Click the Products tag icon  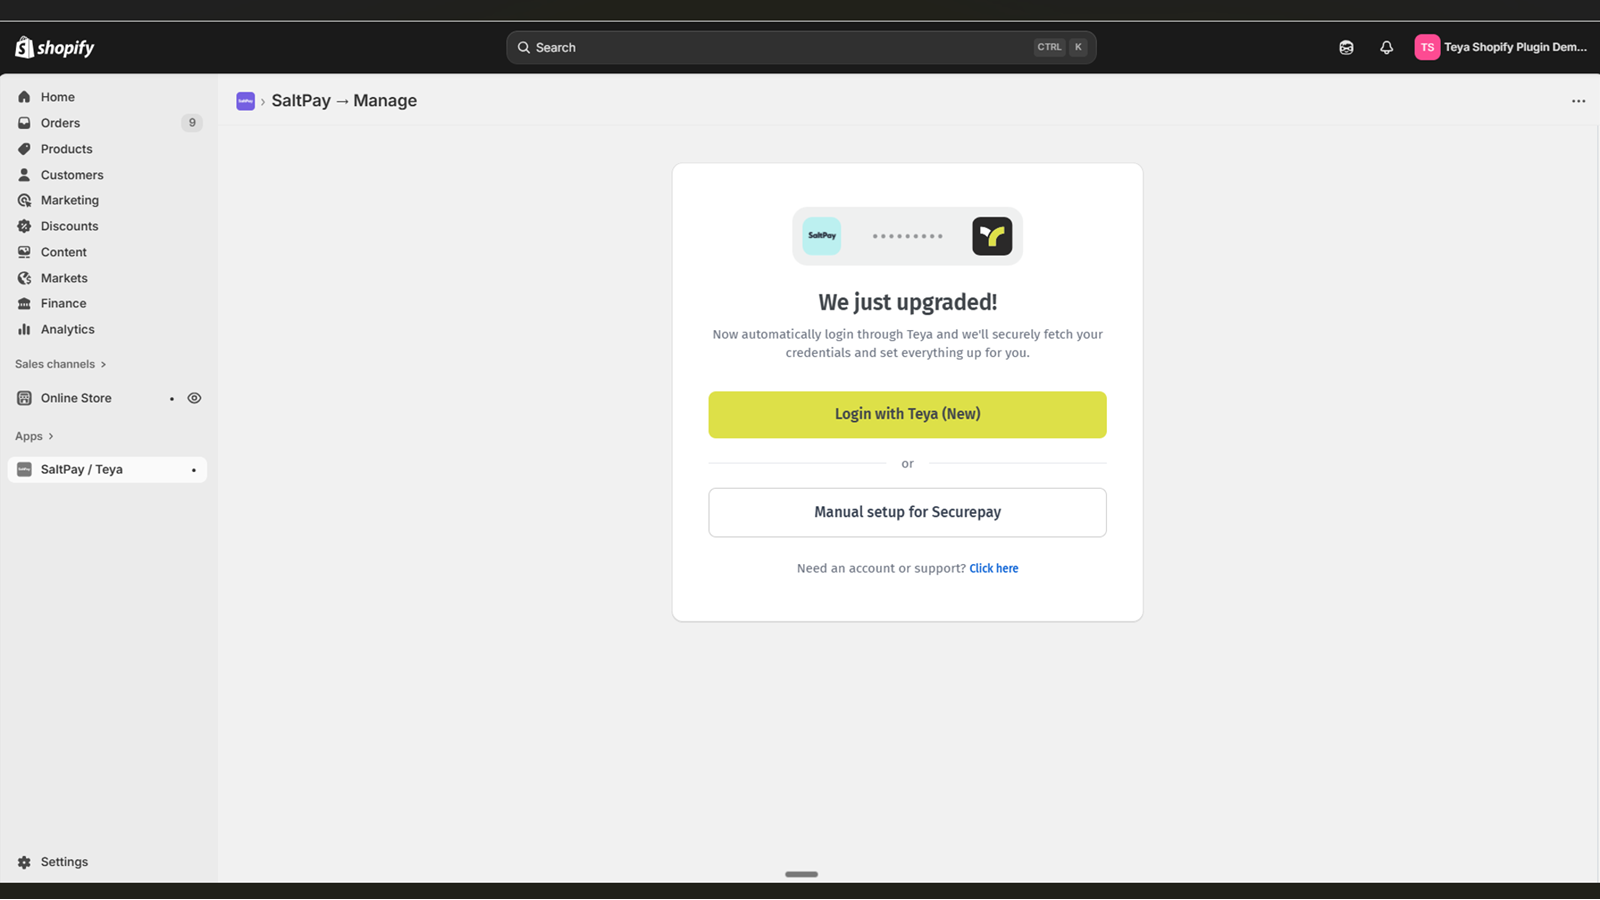[x=24, y=149]
